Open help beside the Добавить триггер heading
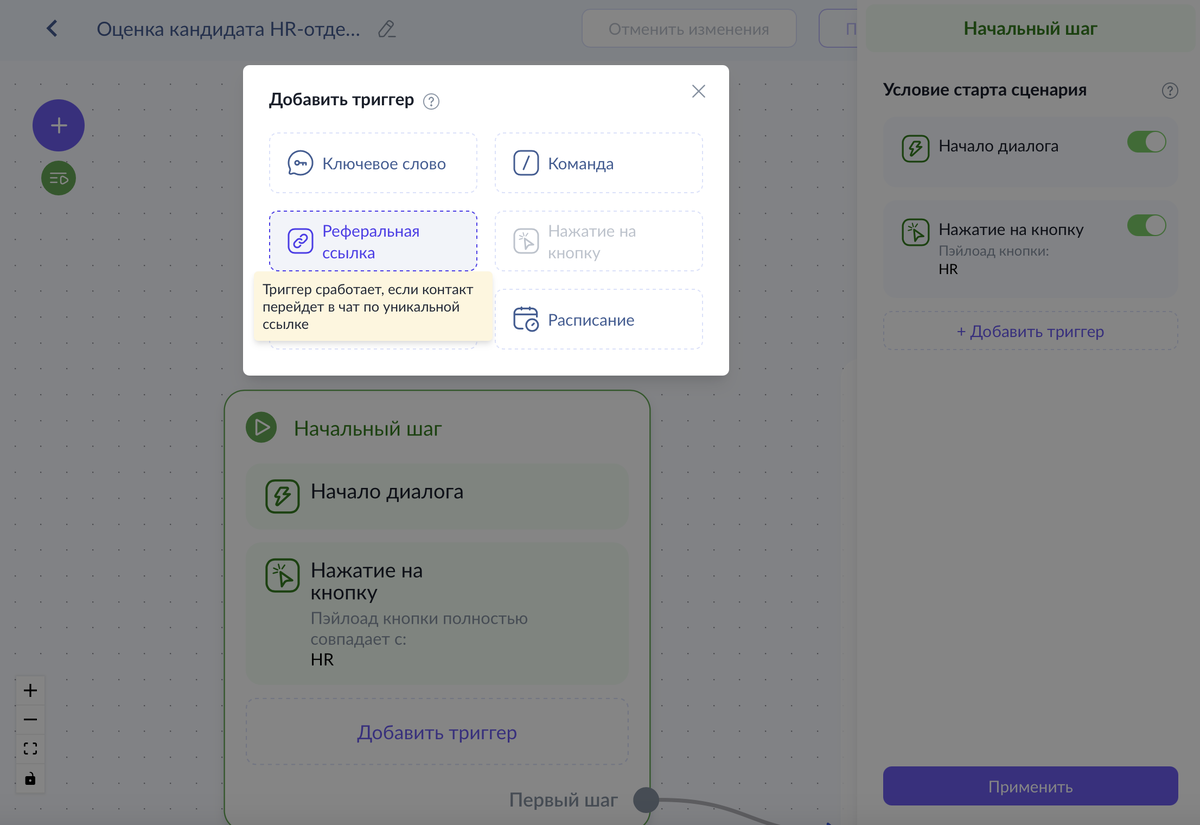This screenshot has width=1200, height=825. [x=430, y=100]
